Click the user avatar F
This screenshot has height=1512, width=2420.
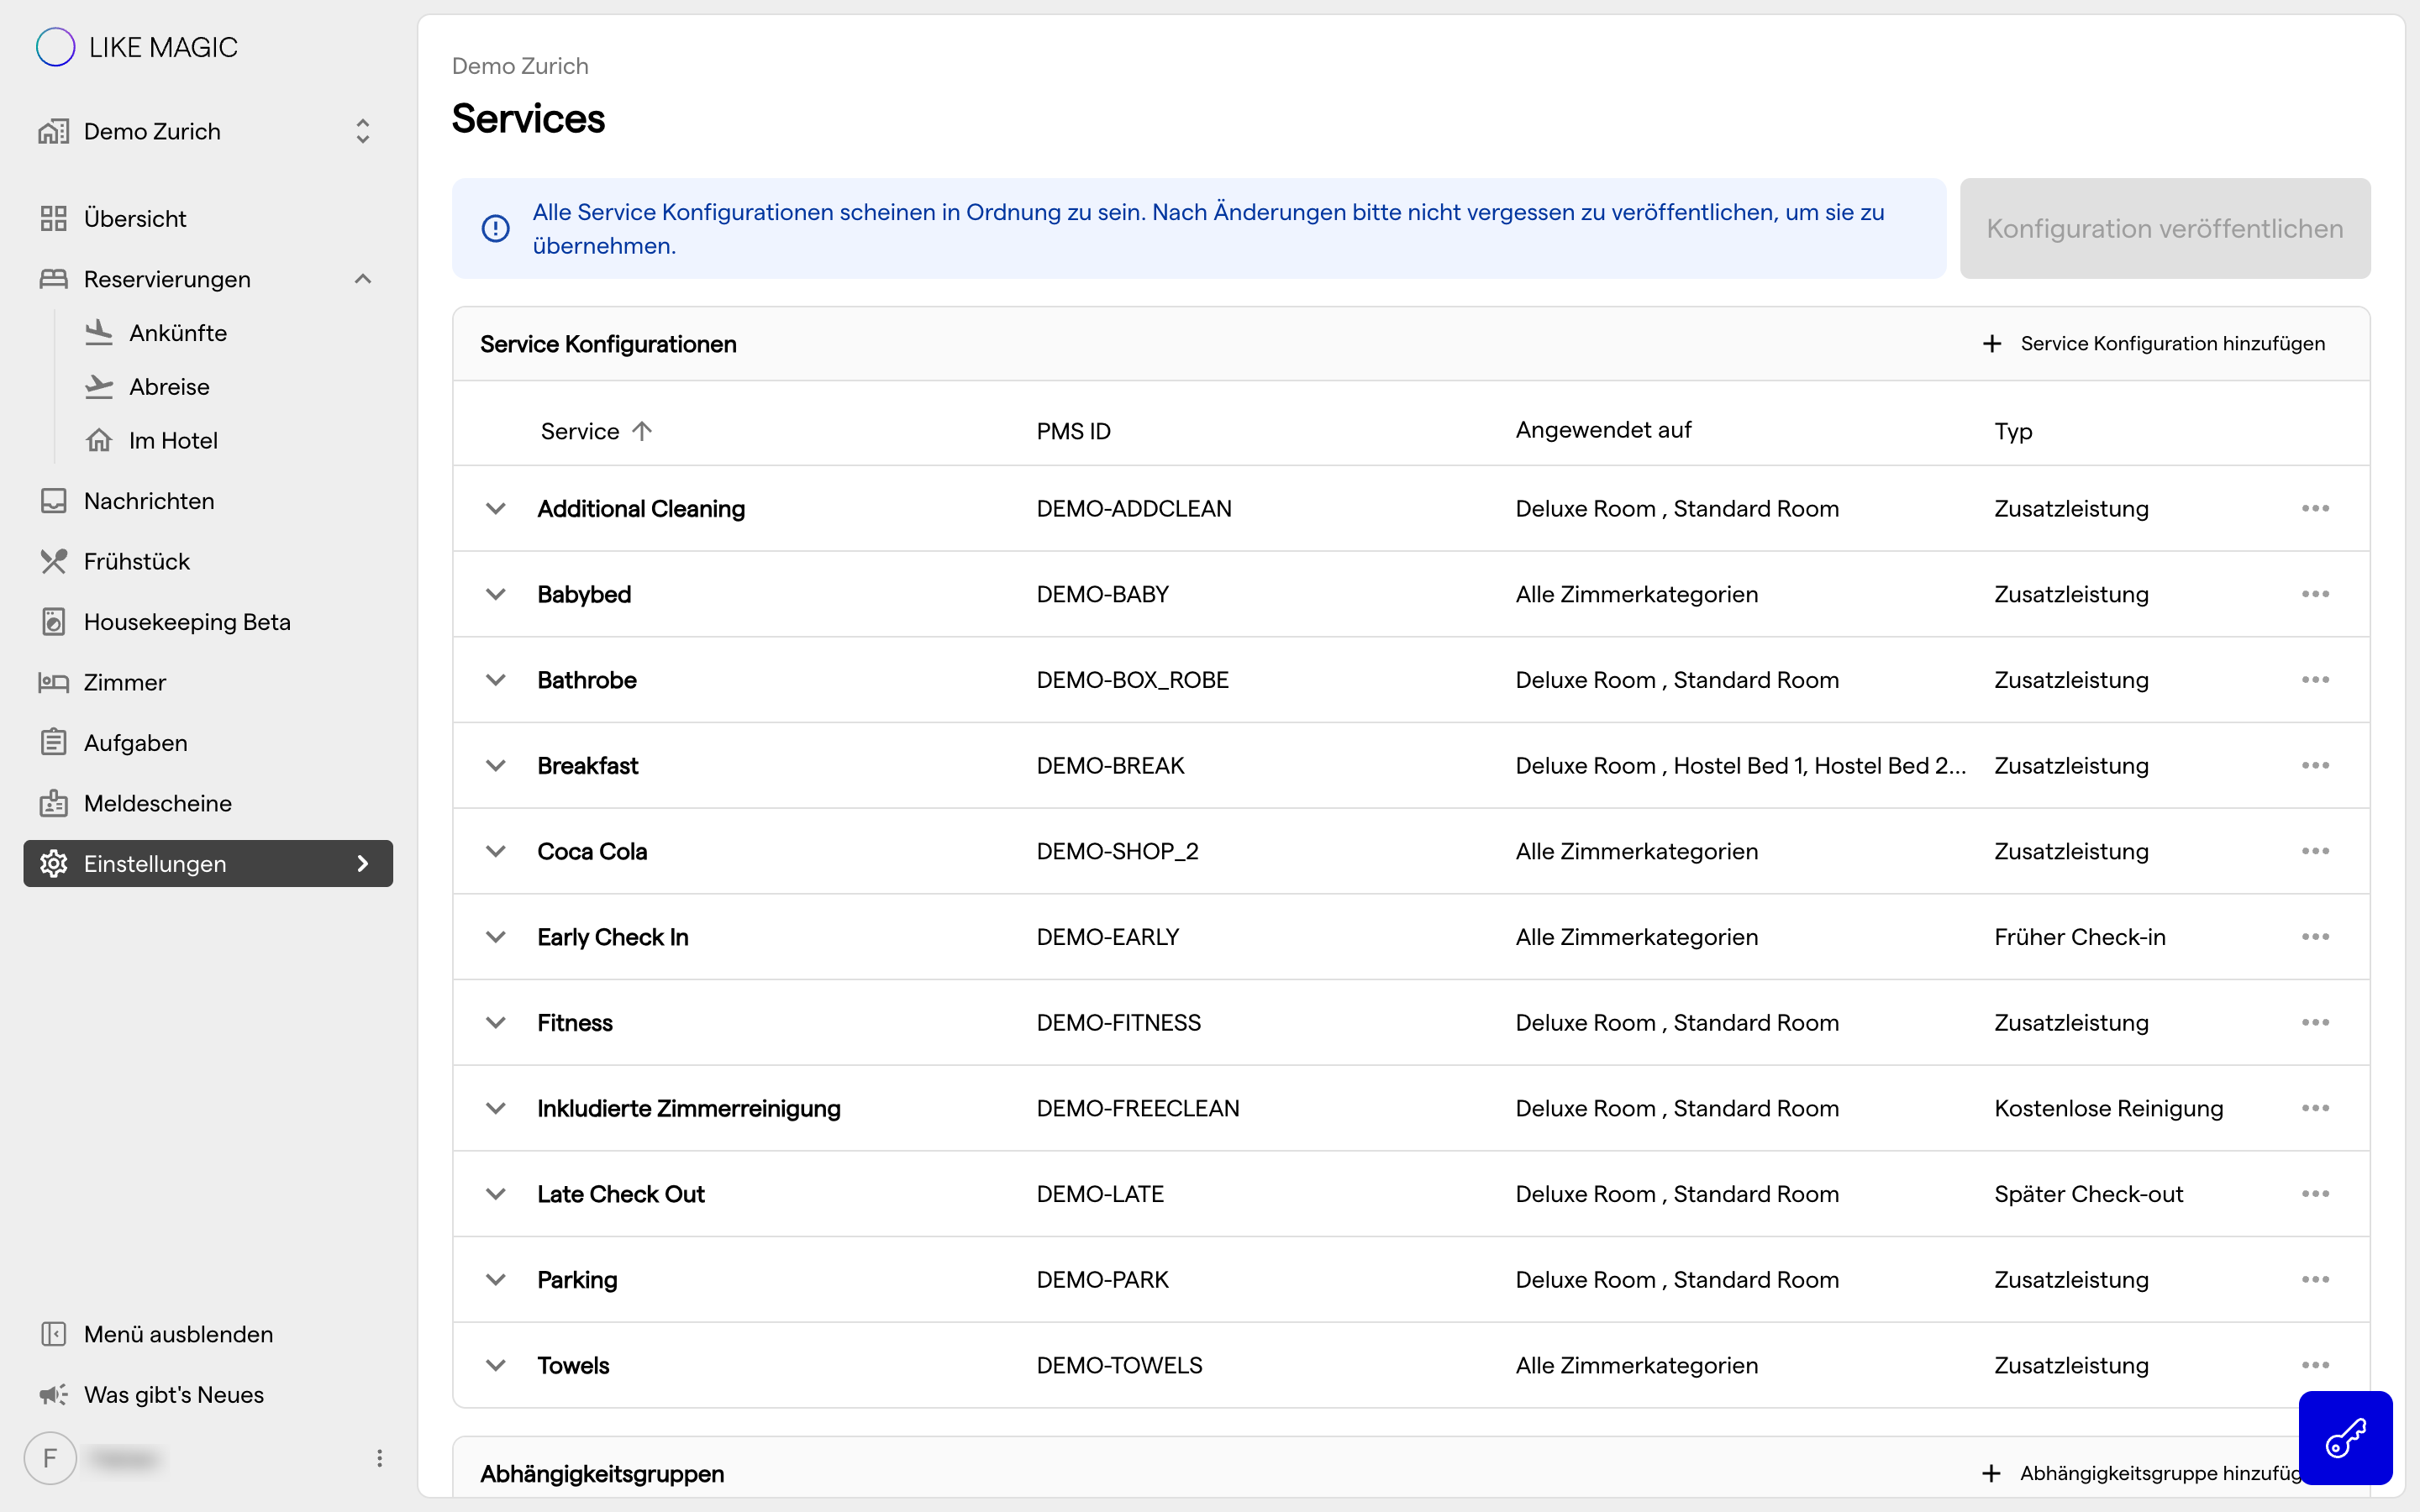(50, 1458)
